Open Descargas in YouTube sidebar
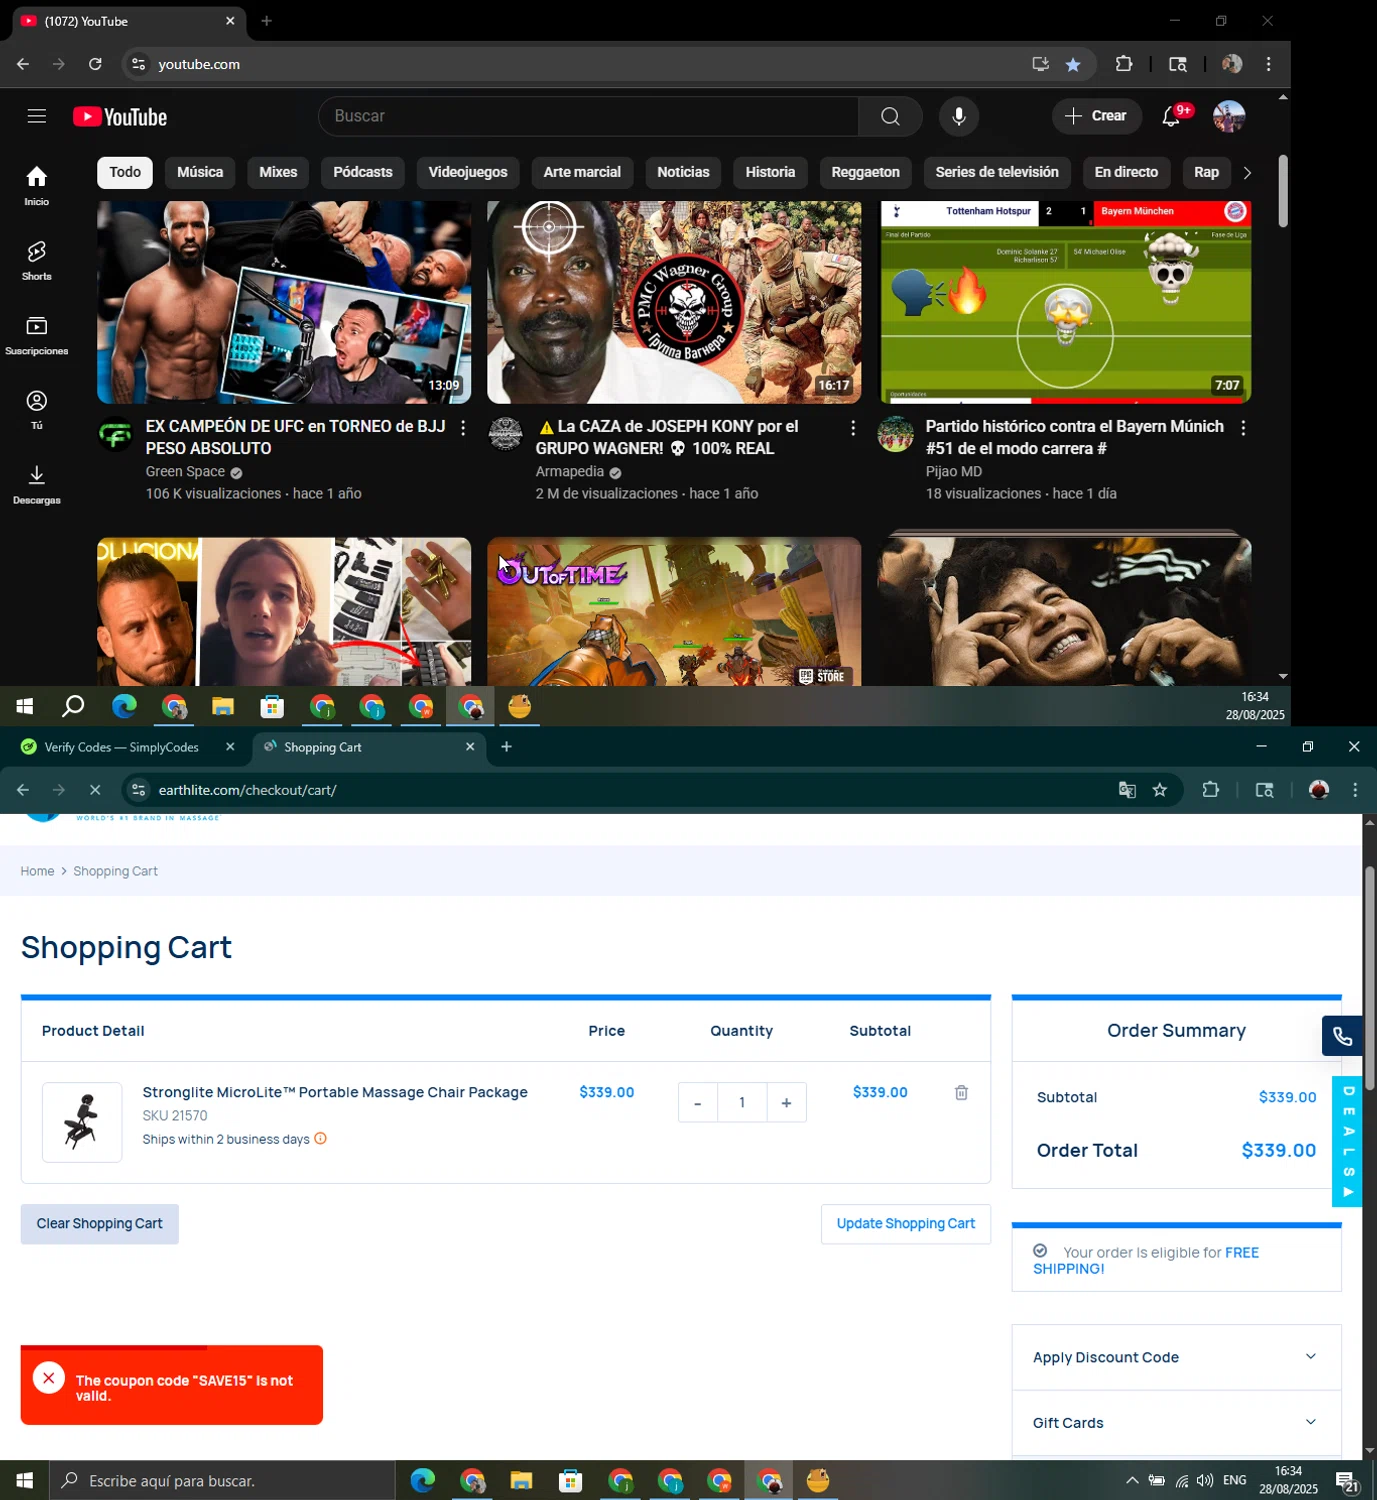Image resolution: width=1377 pixels, height=1500 pixels. [37, 484]
